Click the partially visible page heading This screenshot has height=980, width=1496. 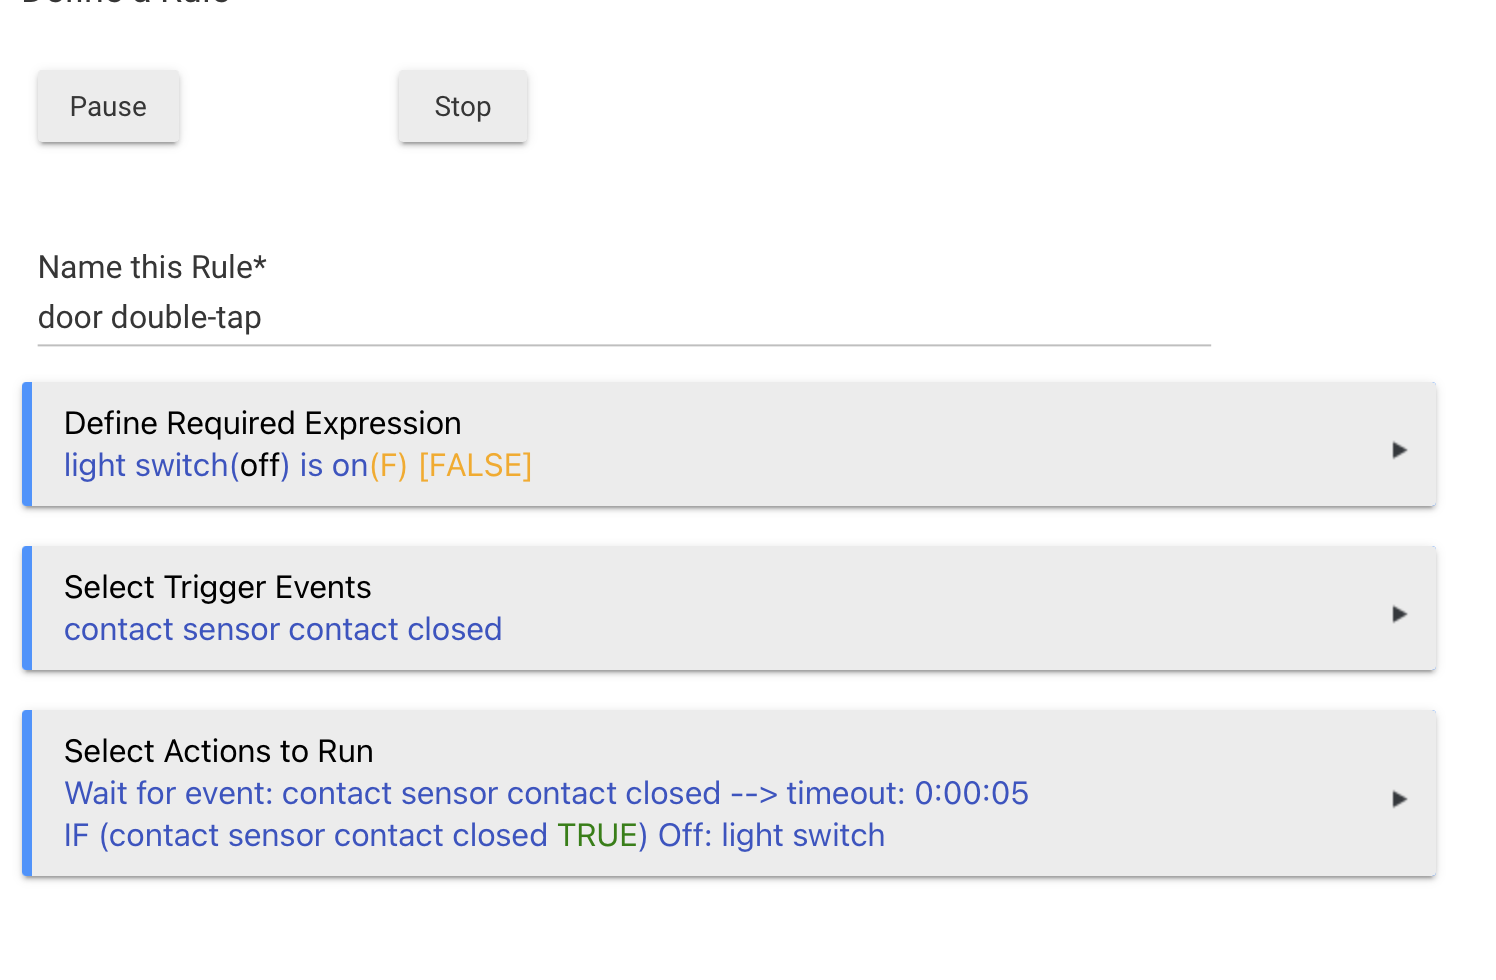tap(126, 3)
